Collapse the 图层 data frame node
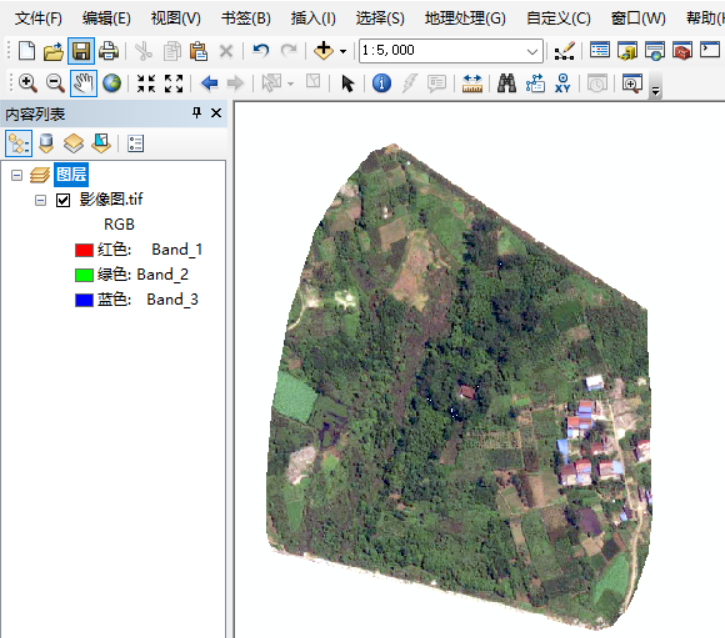 pyautogui.click(x=17, y=175)
